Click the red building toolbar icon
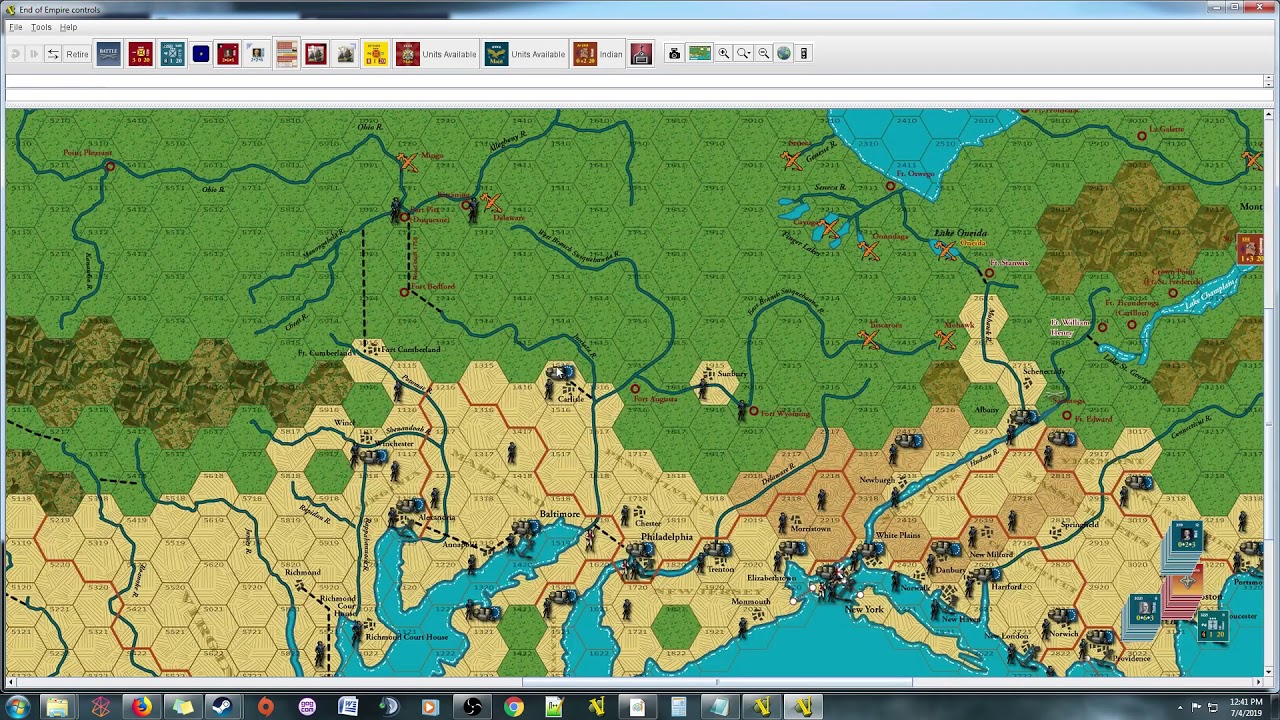This screenshot has width=1280, height=720. tap(642, 54)
